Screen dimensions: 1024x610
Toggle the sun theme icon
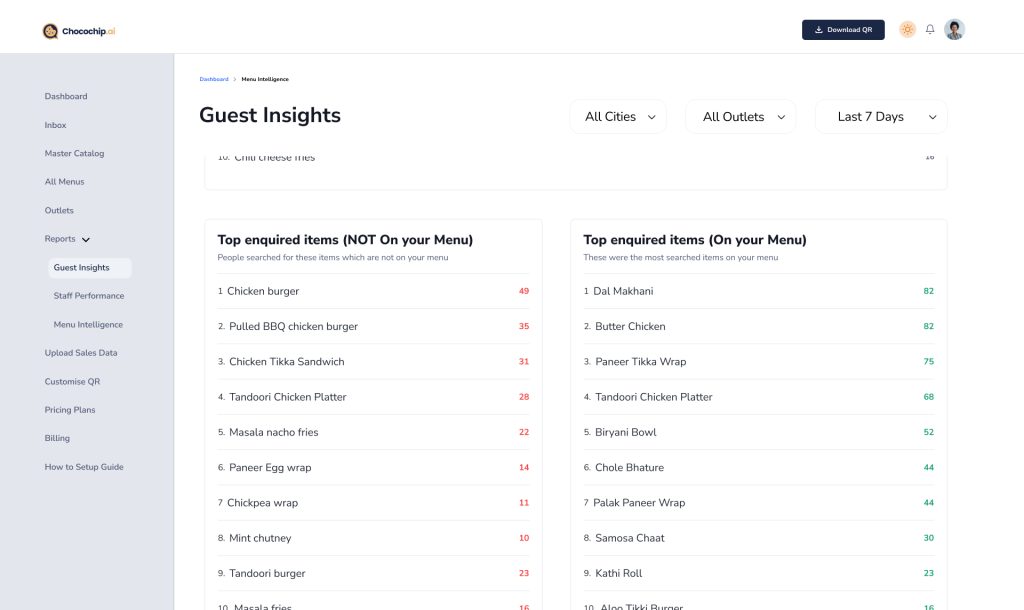point(907,30)
